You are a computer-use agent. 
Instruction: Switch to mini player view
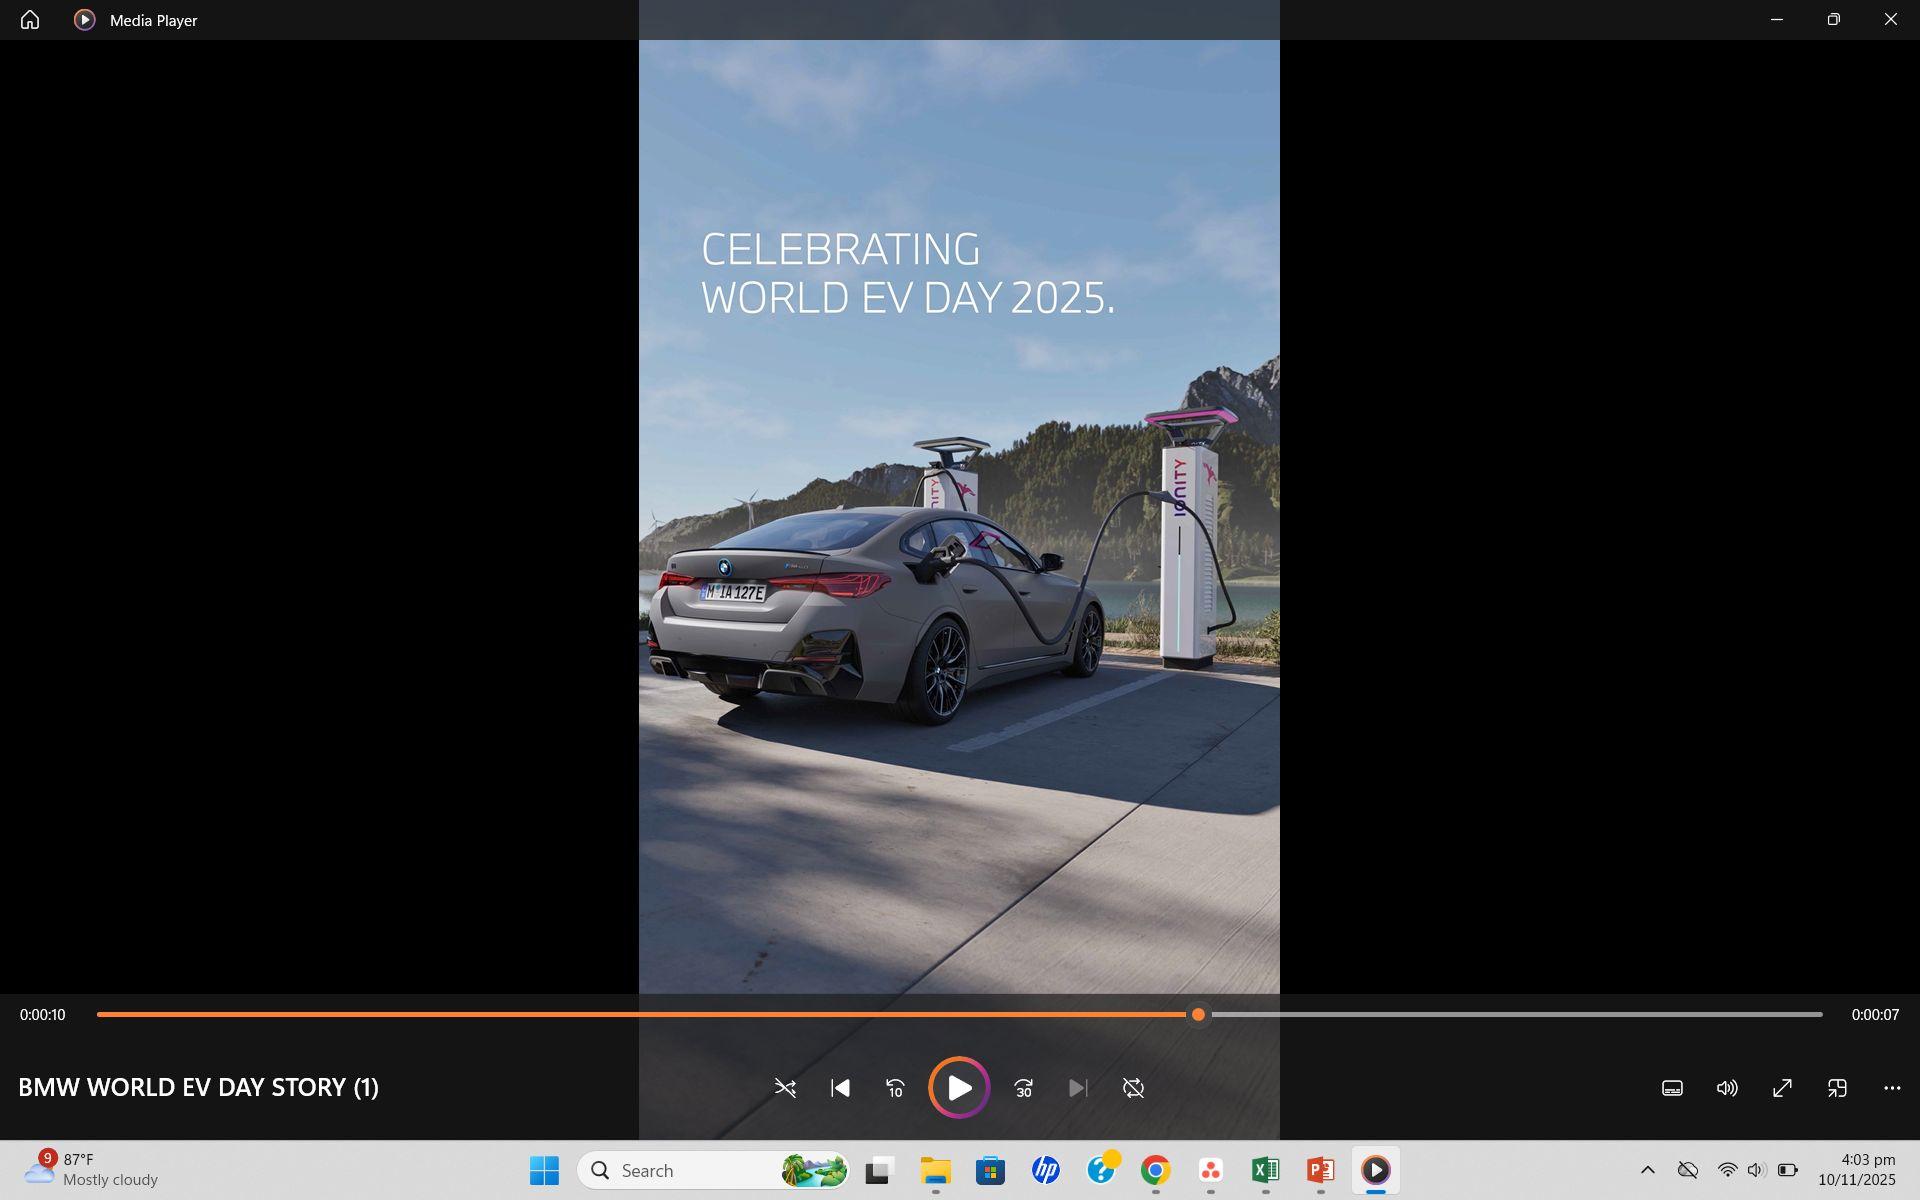pos(1837,1088)
